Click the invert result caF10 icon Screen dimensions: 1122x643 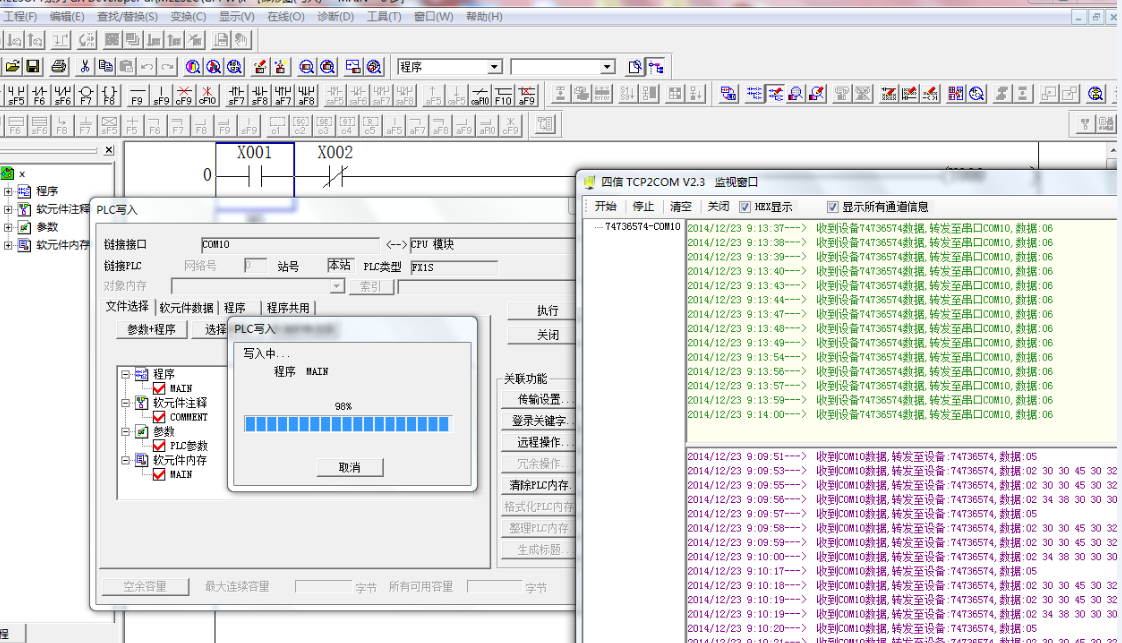tap(480, 94)
